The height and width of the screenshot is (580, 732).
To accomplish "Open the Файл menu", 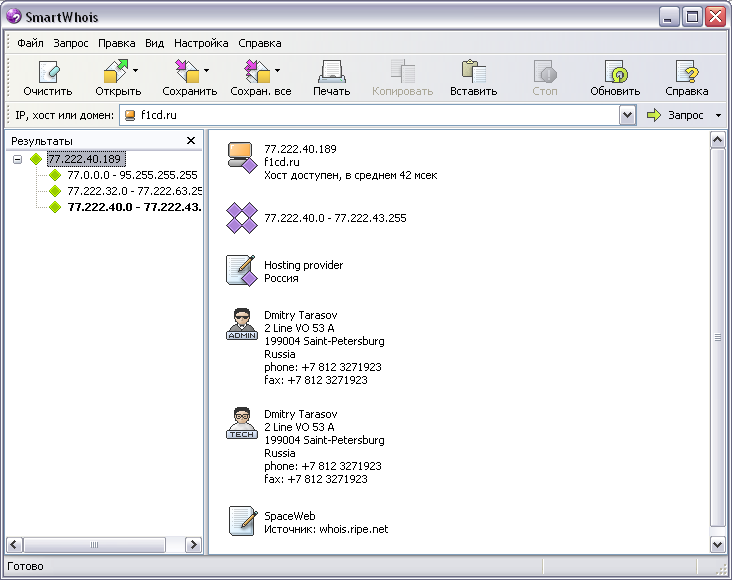I will pos(30,43).
